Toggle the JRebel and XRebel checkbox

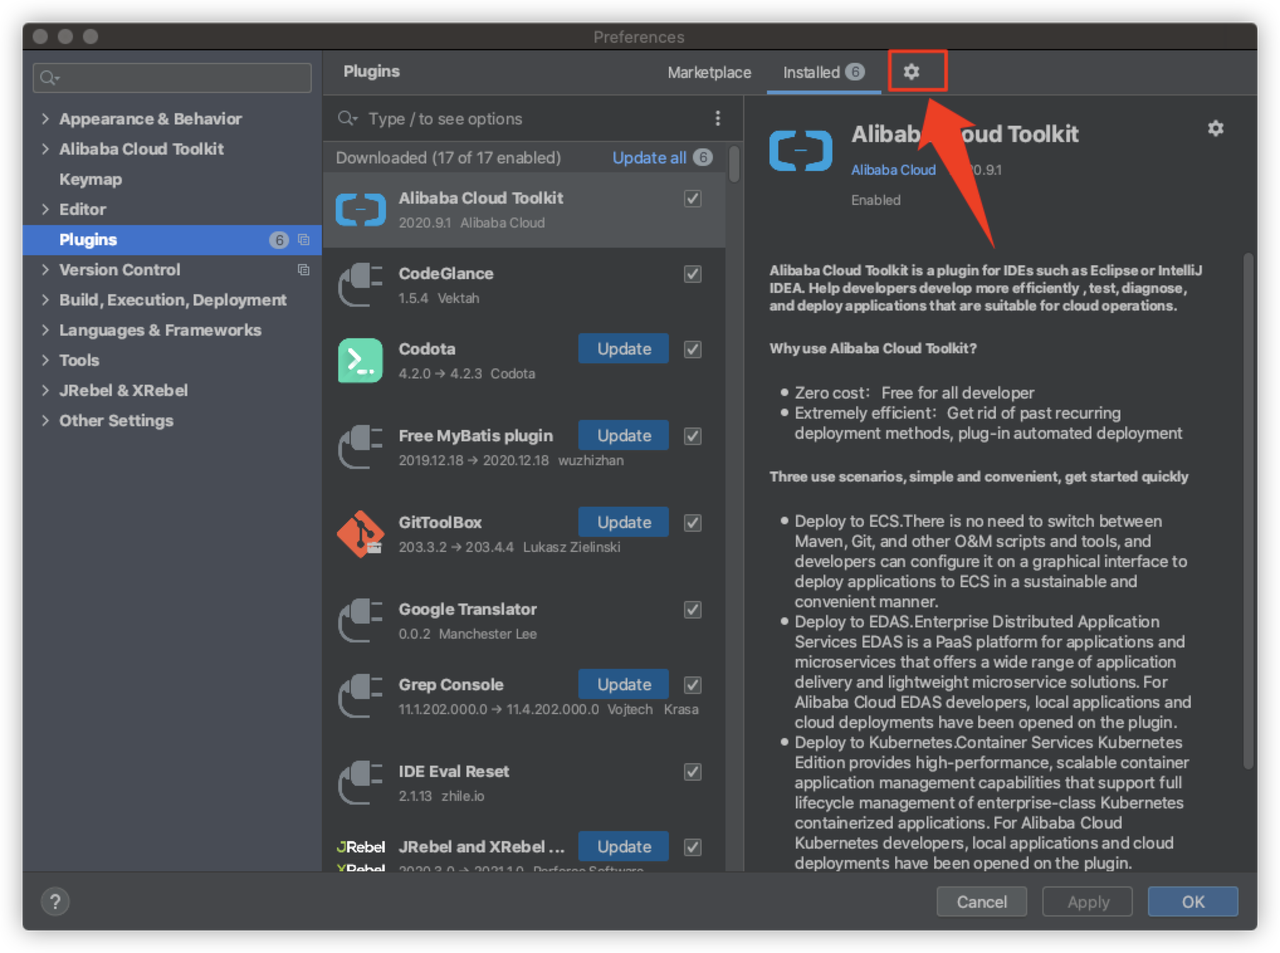pos(692,847)
